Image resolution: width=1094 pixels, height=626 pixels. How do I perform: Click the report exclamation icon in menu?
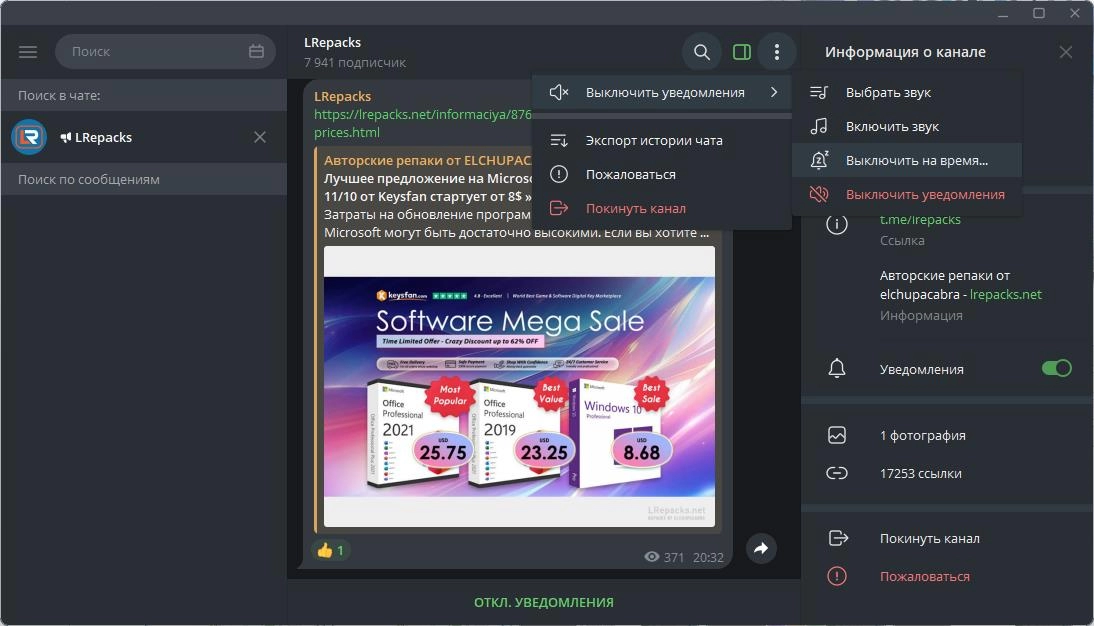pyautogui.click(x=559, y=174)
